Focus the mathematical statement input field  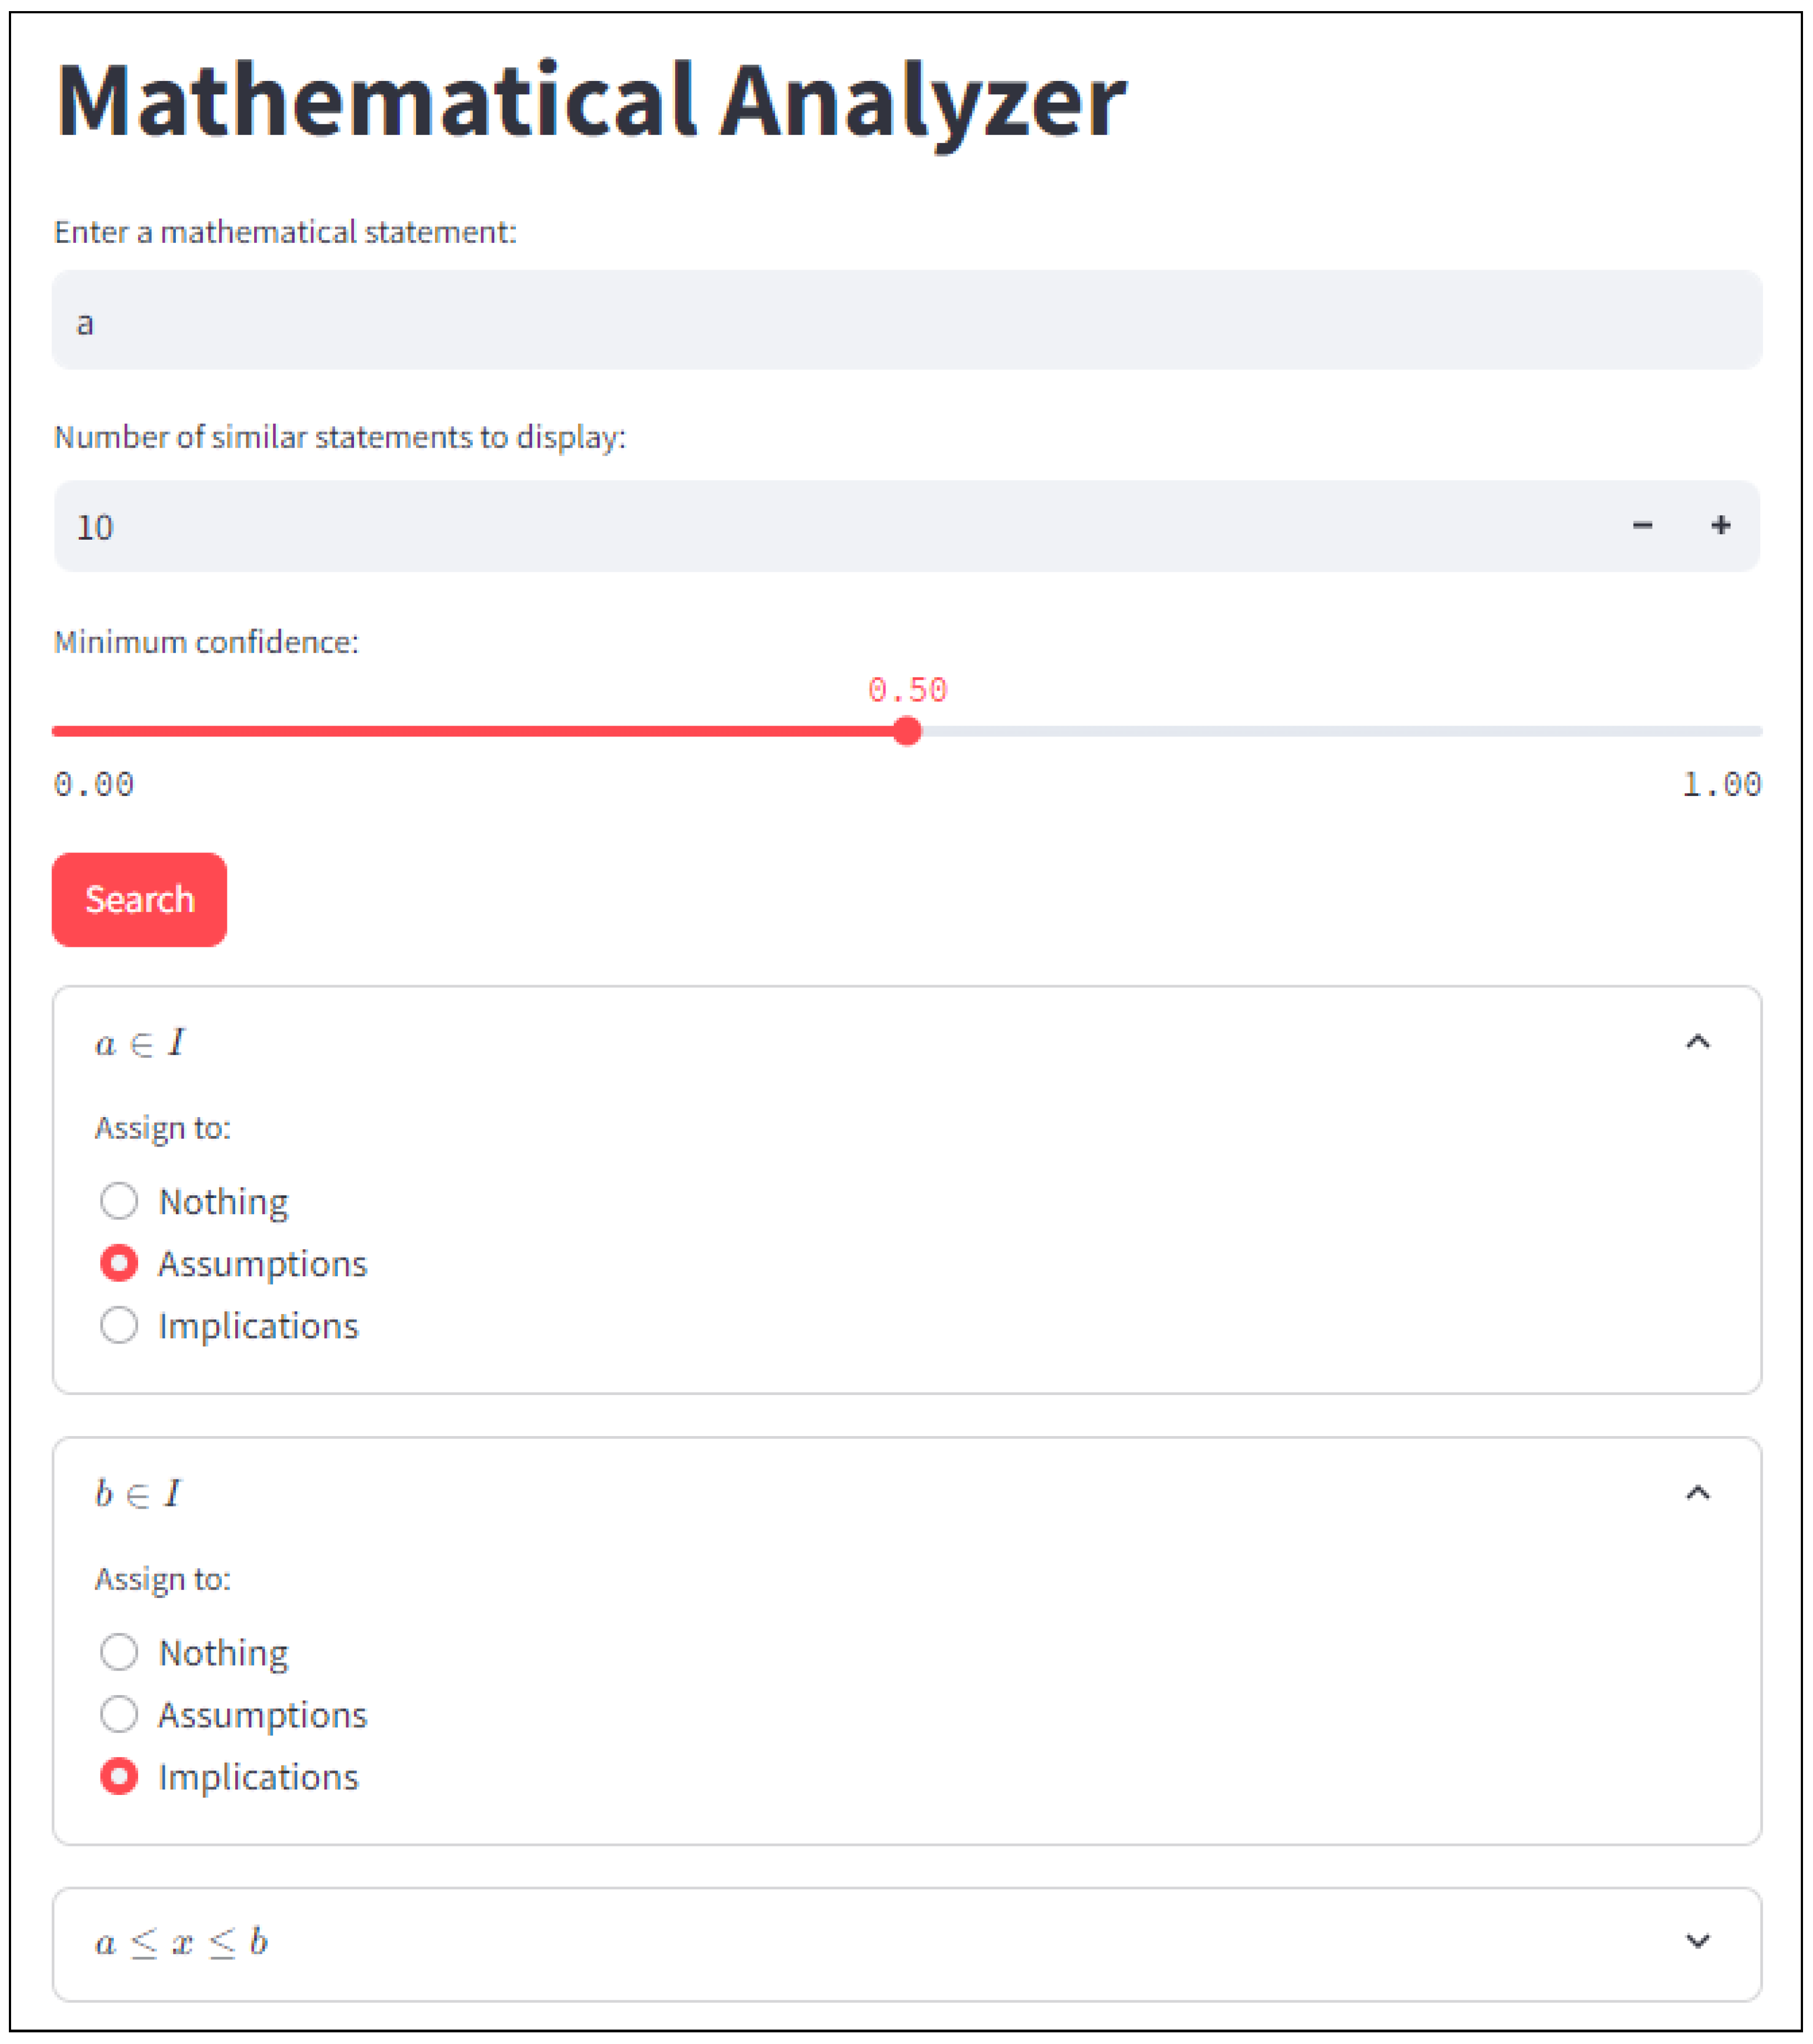pos(906,321)
